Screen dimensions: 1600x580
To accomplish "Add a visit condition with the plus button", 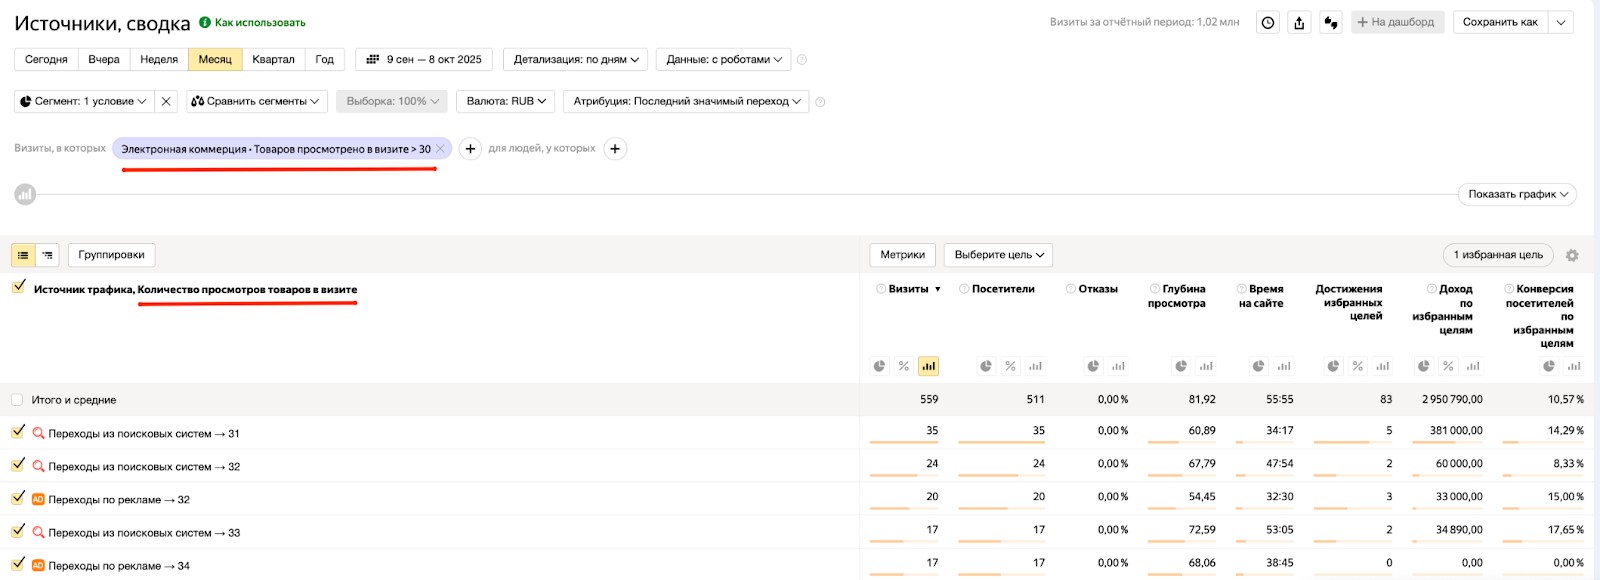I will point(470,149).
